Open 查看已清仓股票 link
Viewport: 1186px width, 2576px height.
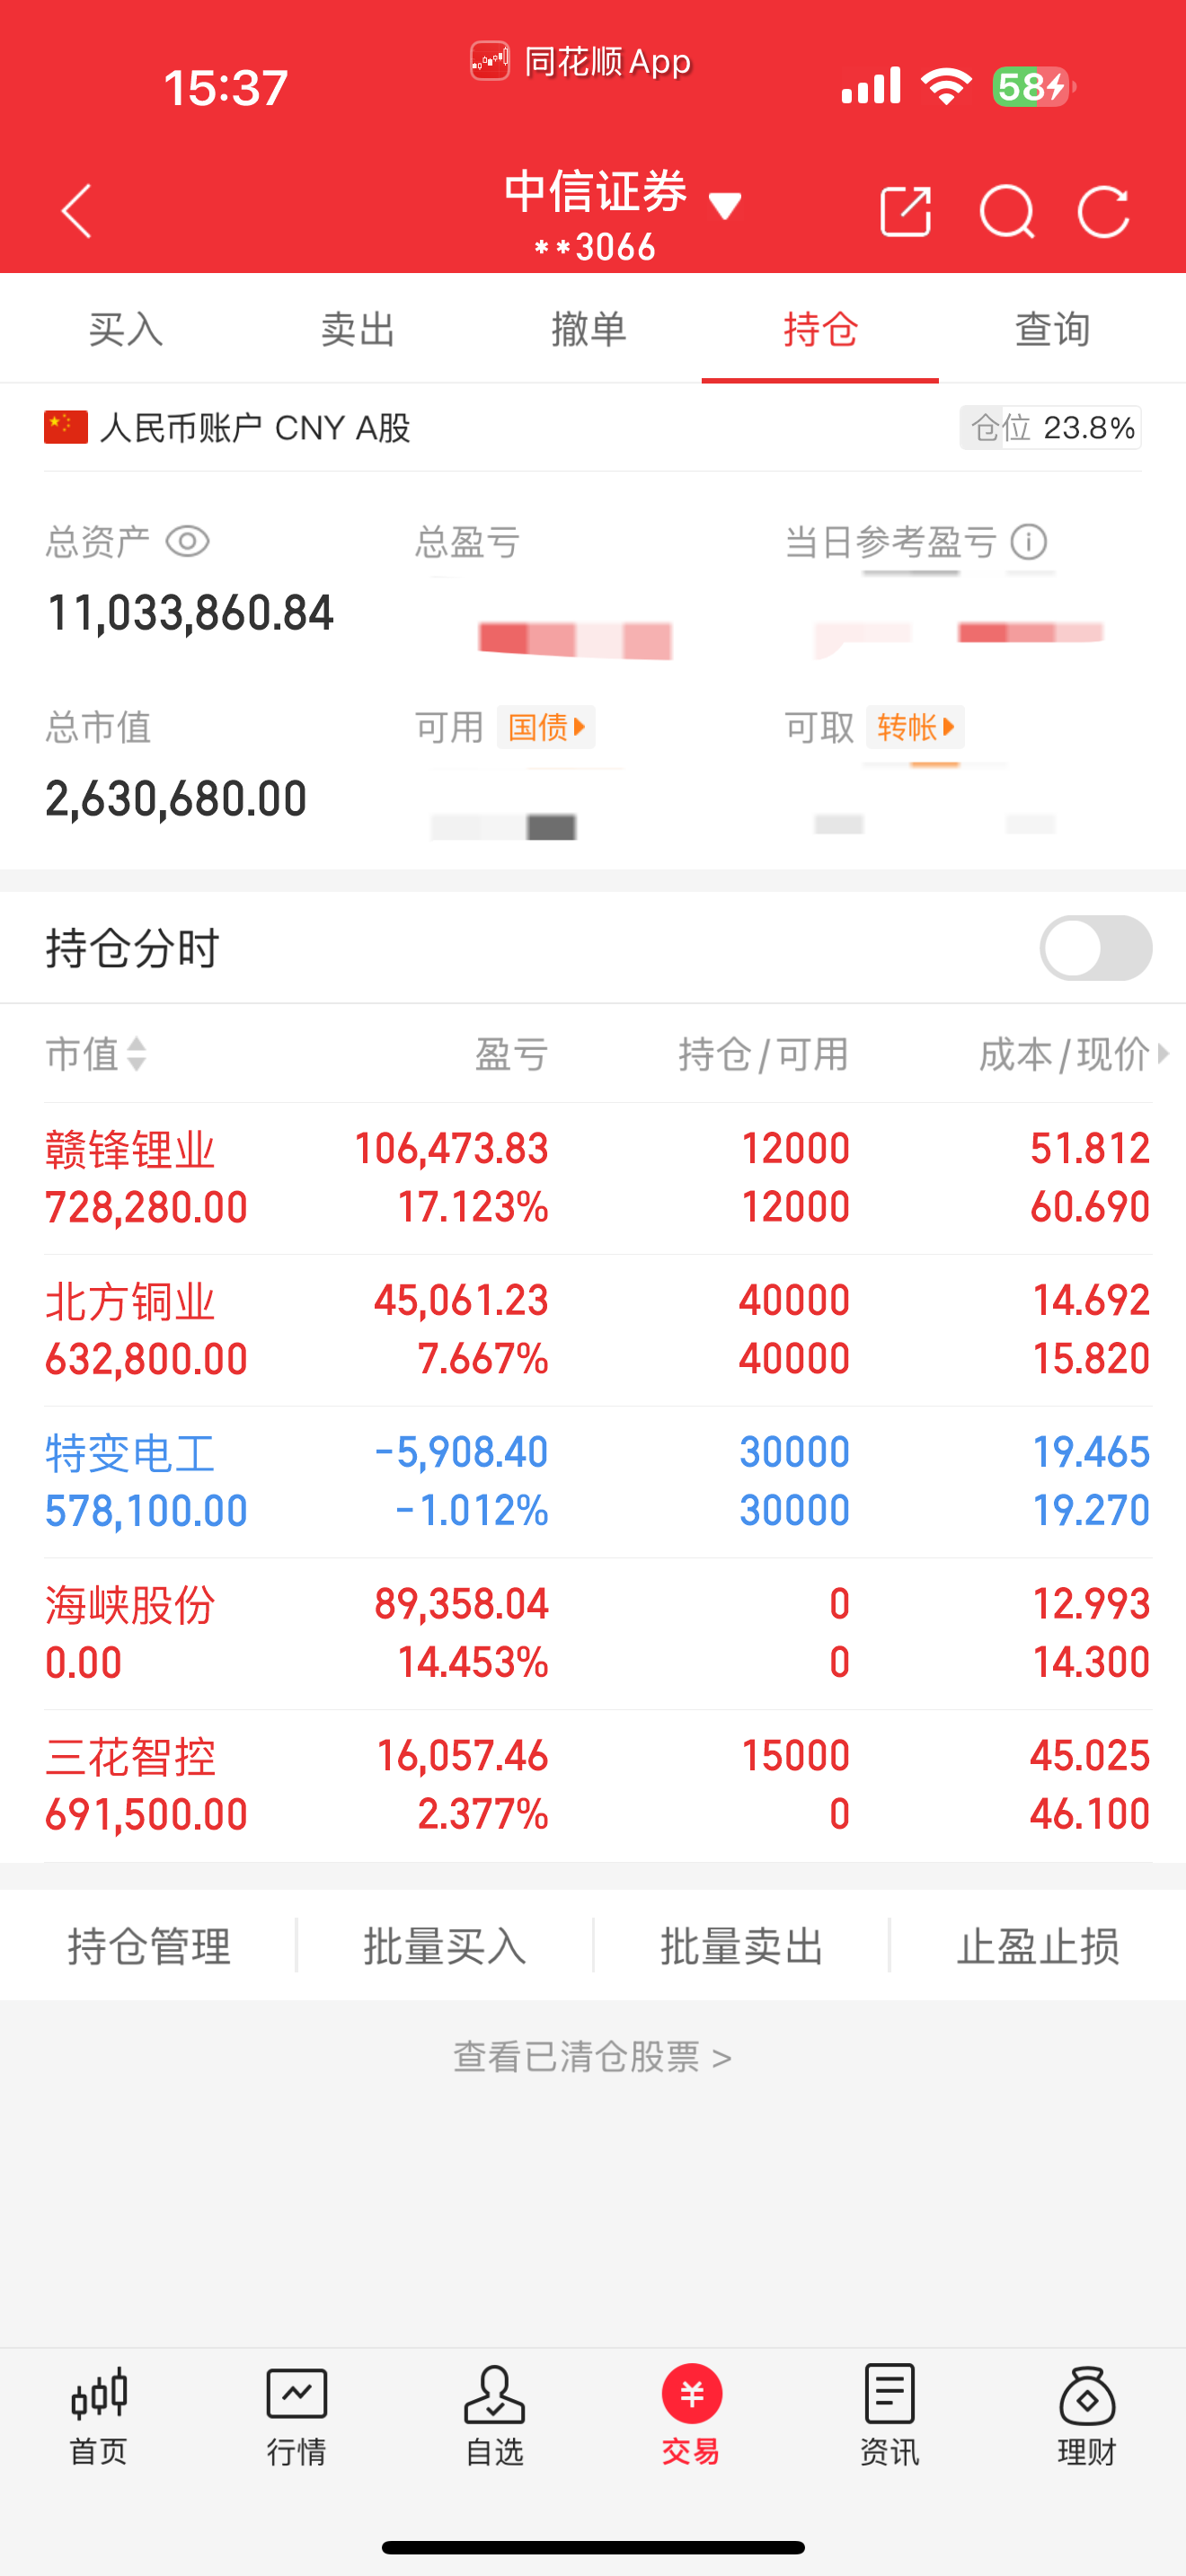coord(592,2057)
